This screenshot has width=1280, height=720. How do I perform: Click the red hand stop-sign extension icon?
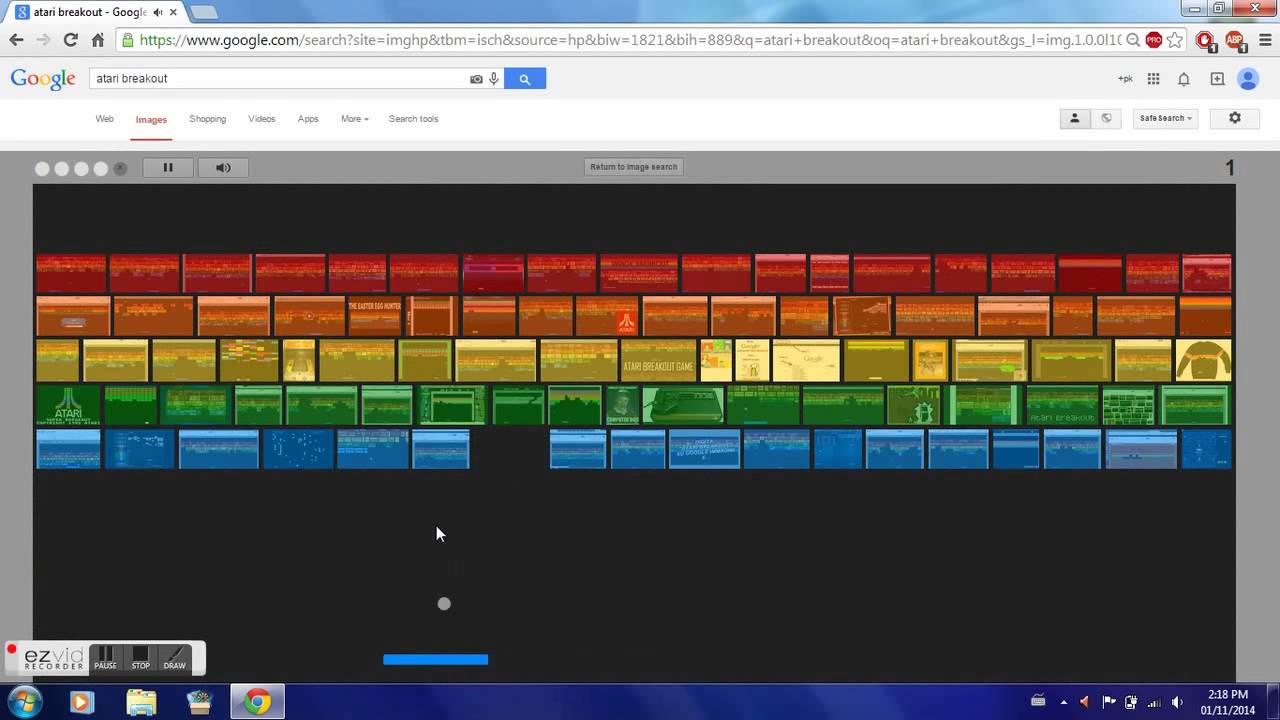tap(1205, 40)
